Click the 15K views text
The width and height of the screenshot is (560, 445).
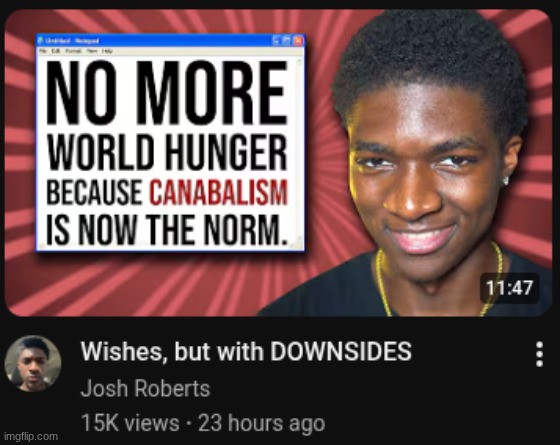tap(130, 423)
